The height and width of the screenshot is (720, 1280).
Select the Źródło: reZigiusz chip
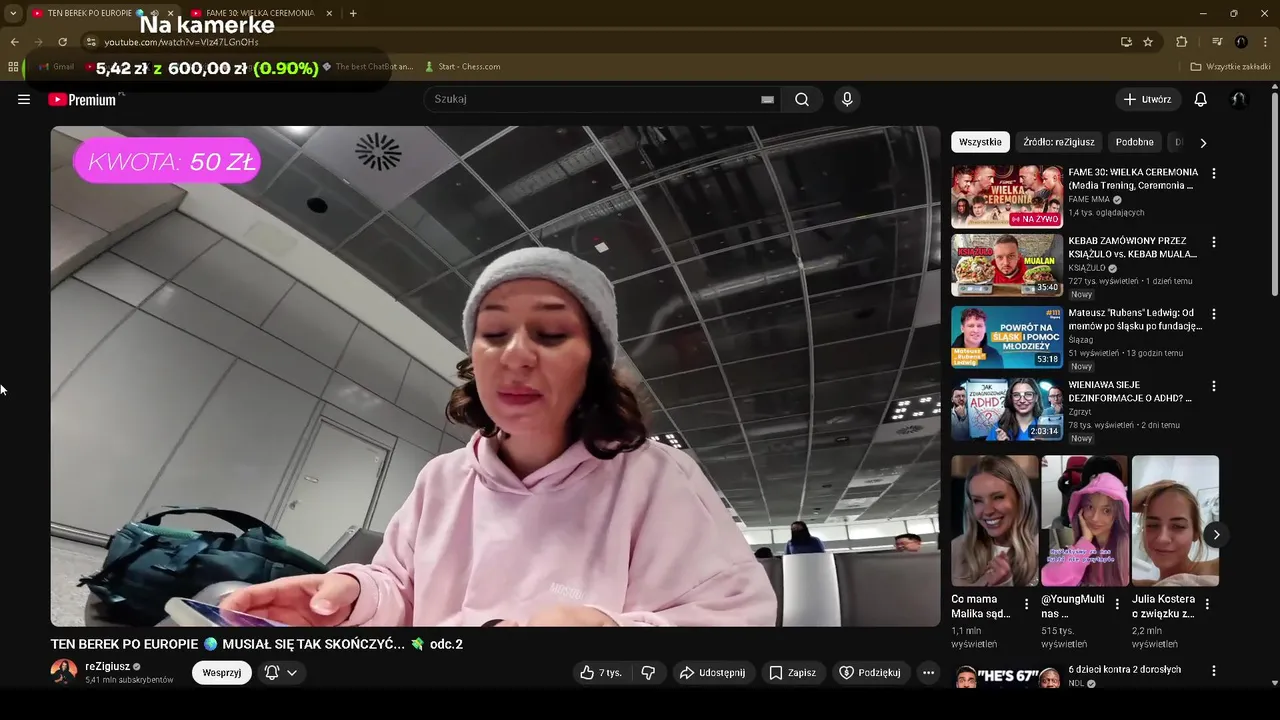[x=1059, y=142]
